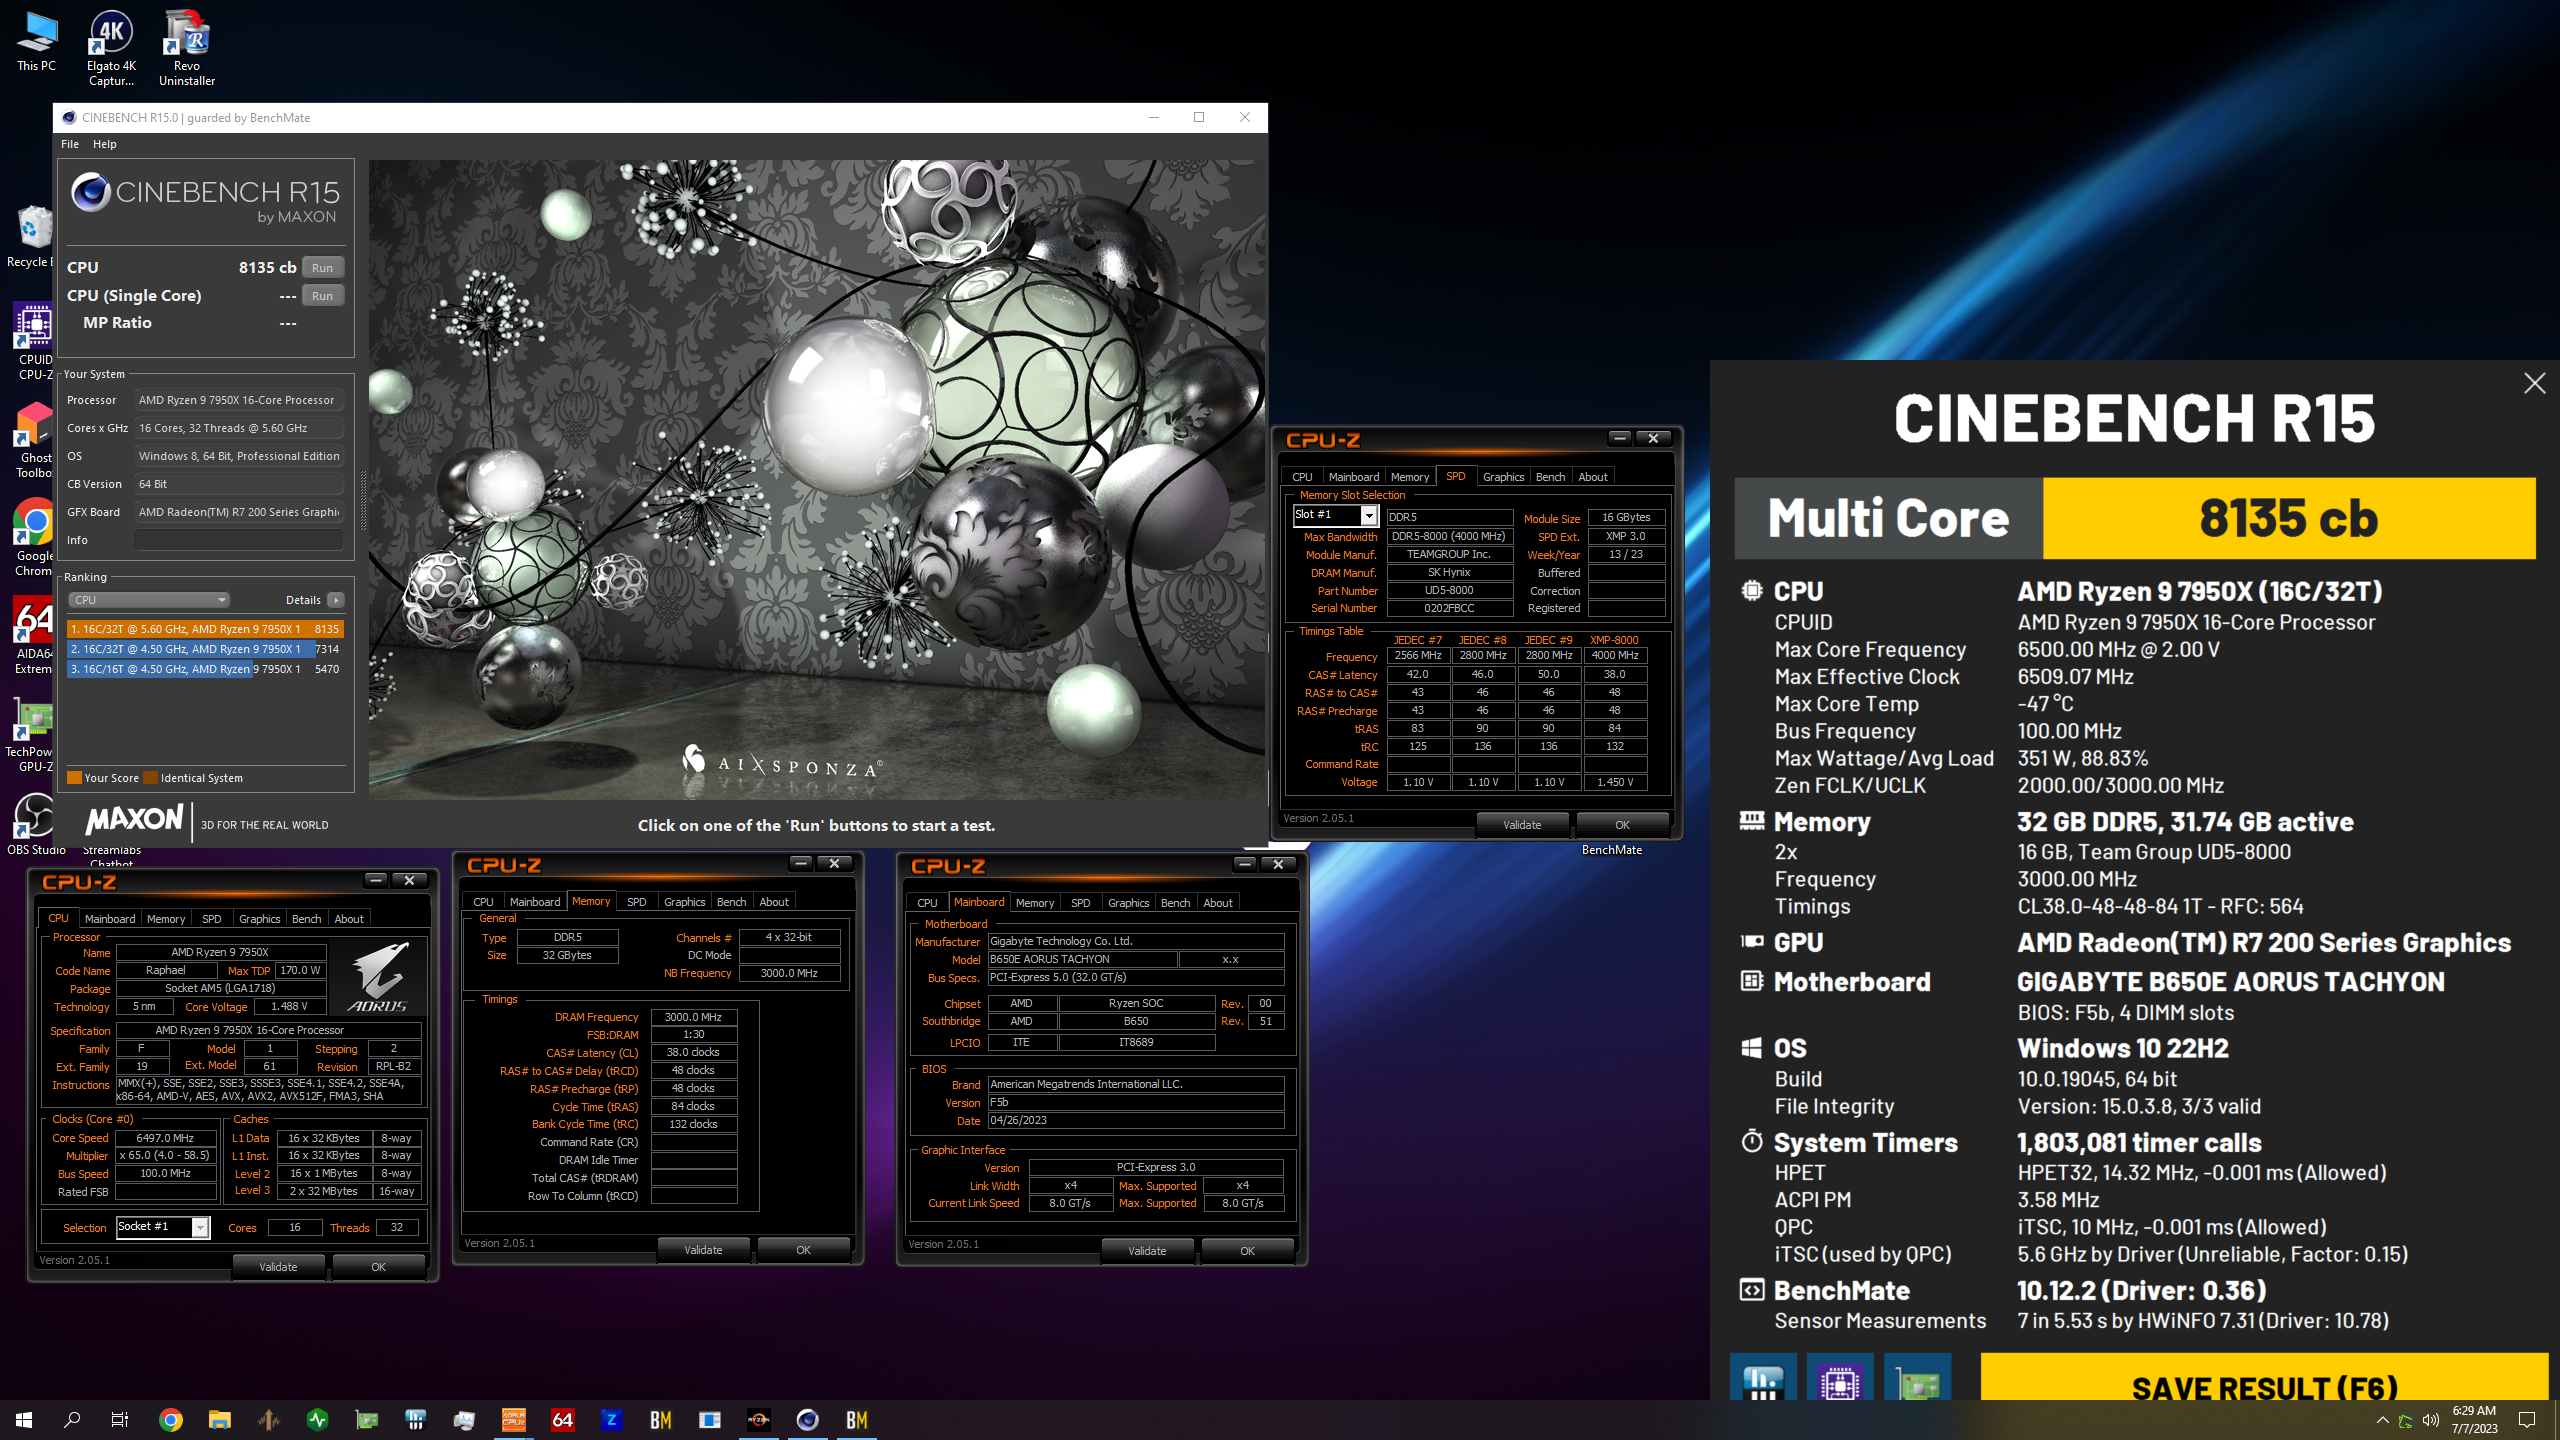This screenshot has height=1440, width=2560.
Task: Open blue Z taskbar icon
Action: coord(612,1420)
